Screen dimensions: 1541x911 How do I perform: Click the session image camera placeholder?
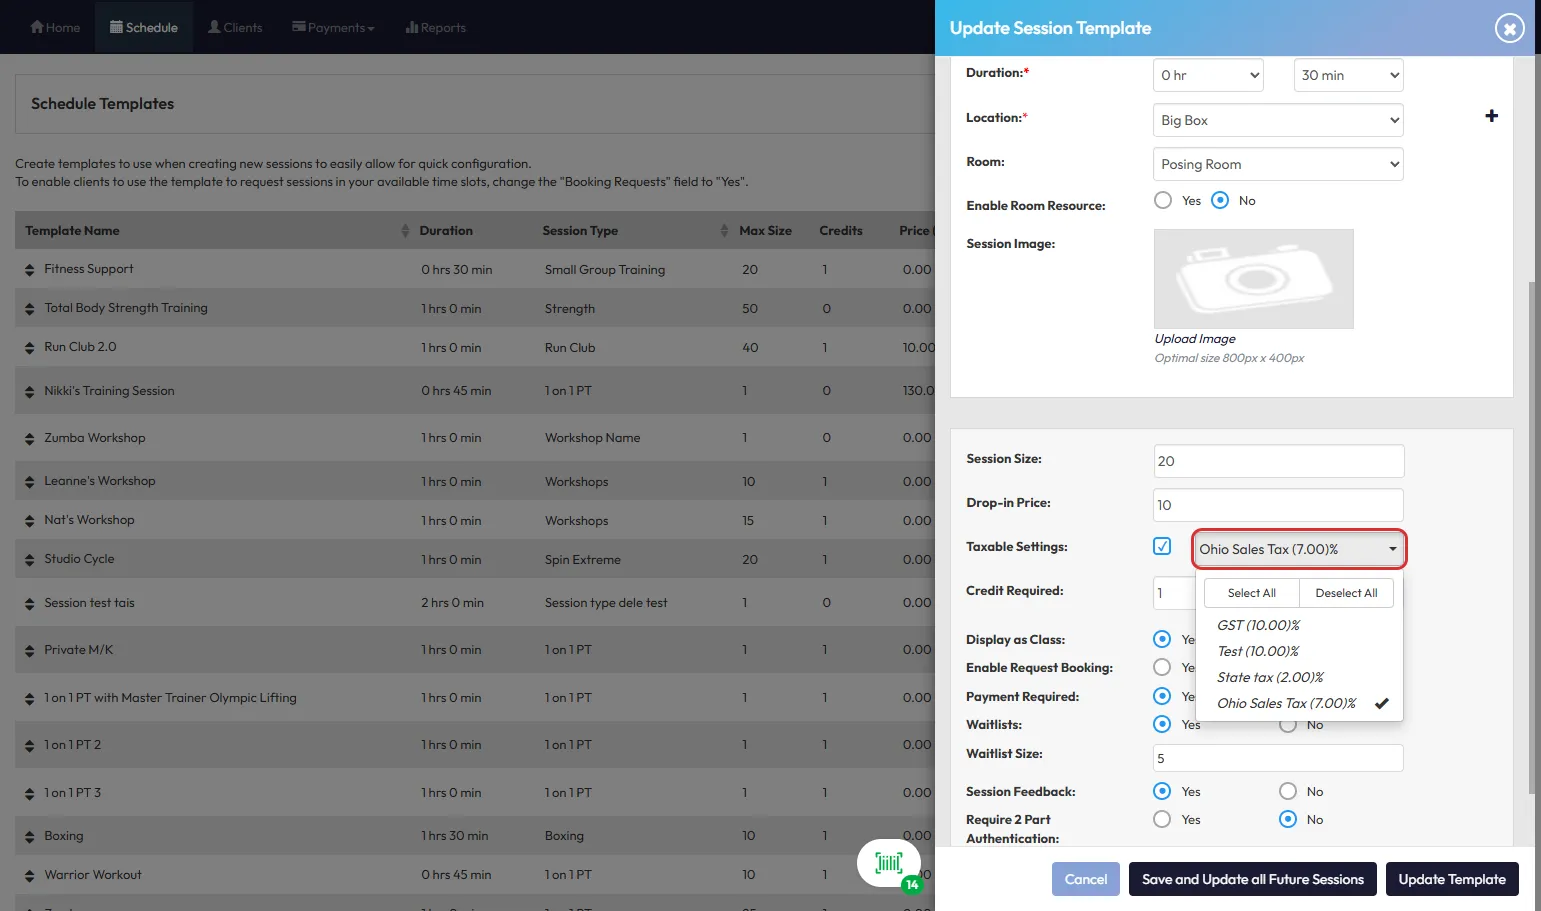pyautogui.click(x=1253, y=279)
